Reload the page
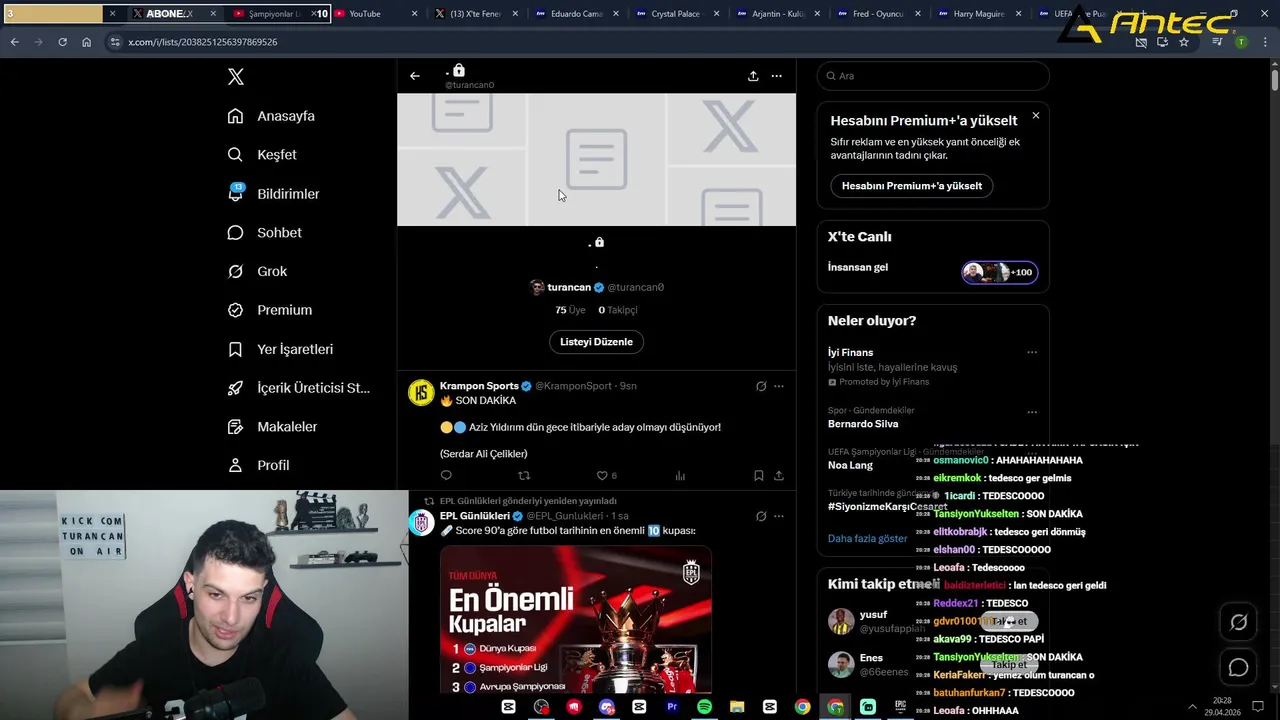Screen dimensions: 1280x720 (62, 42)
